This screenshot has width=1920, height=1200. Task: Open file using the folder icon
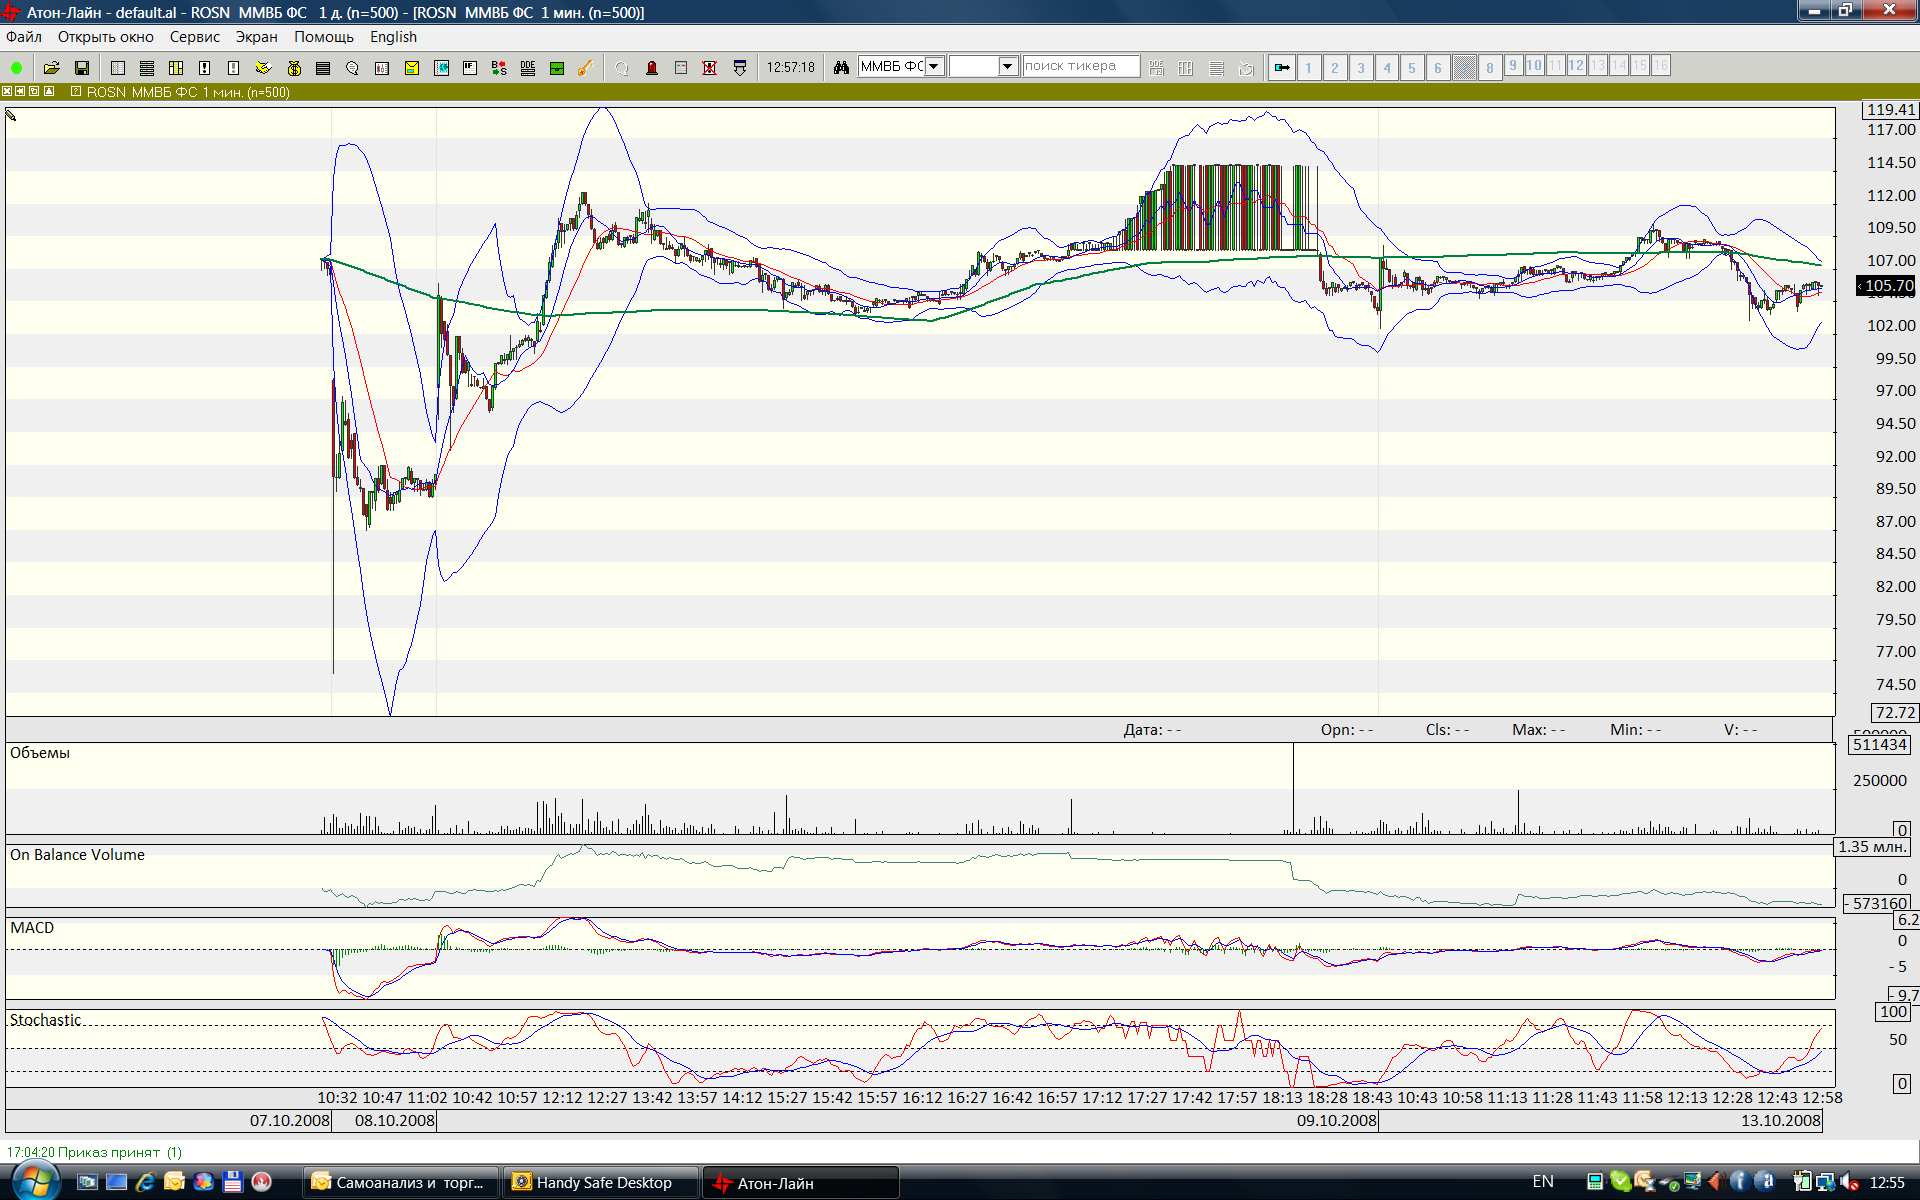click(x=52, y=68)
